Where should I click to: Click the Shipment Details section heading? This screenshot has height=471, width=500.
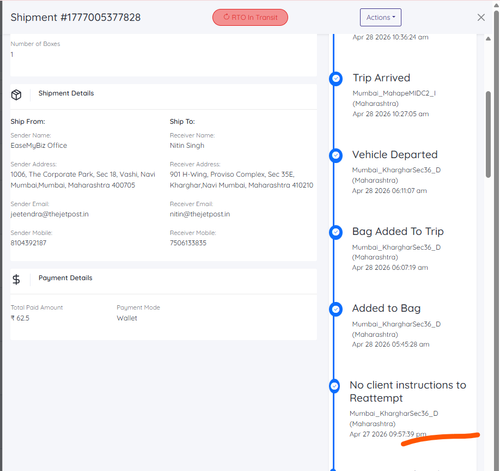click(x=66, y=93)
